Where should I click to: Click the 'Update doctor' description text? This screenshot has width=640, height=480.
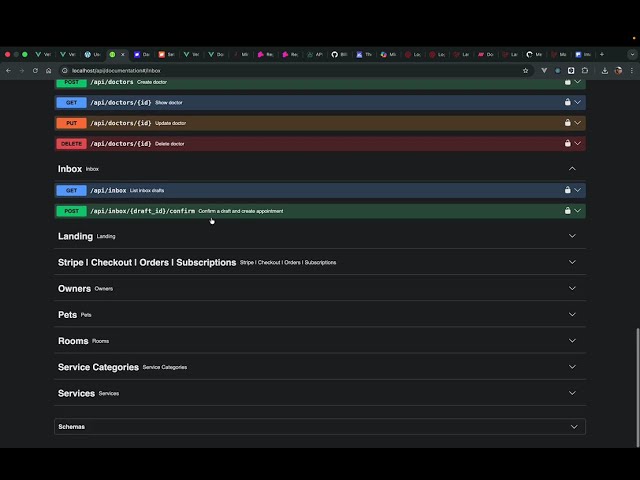[170, 123]
